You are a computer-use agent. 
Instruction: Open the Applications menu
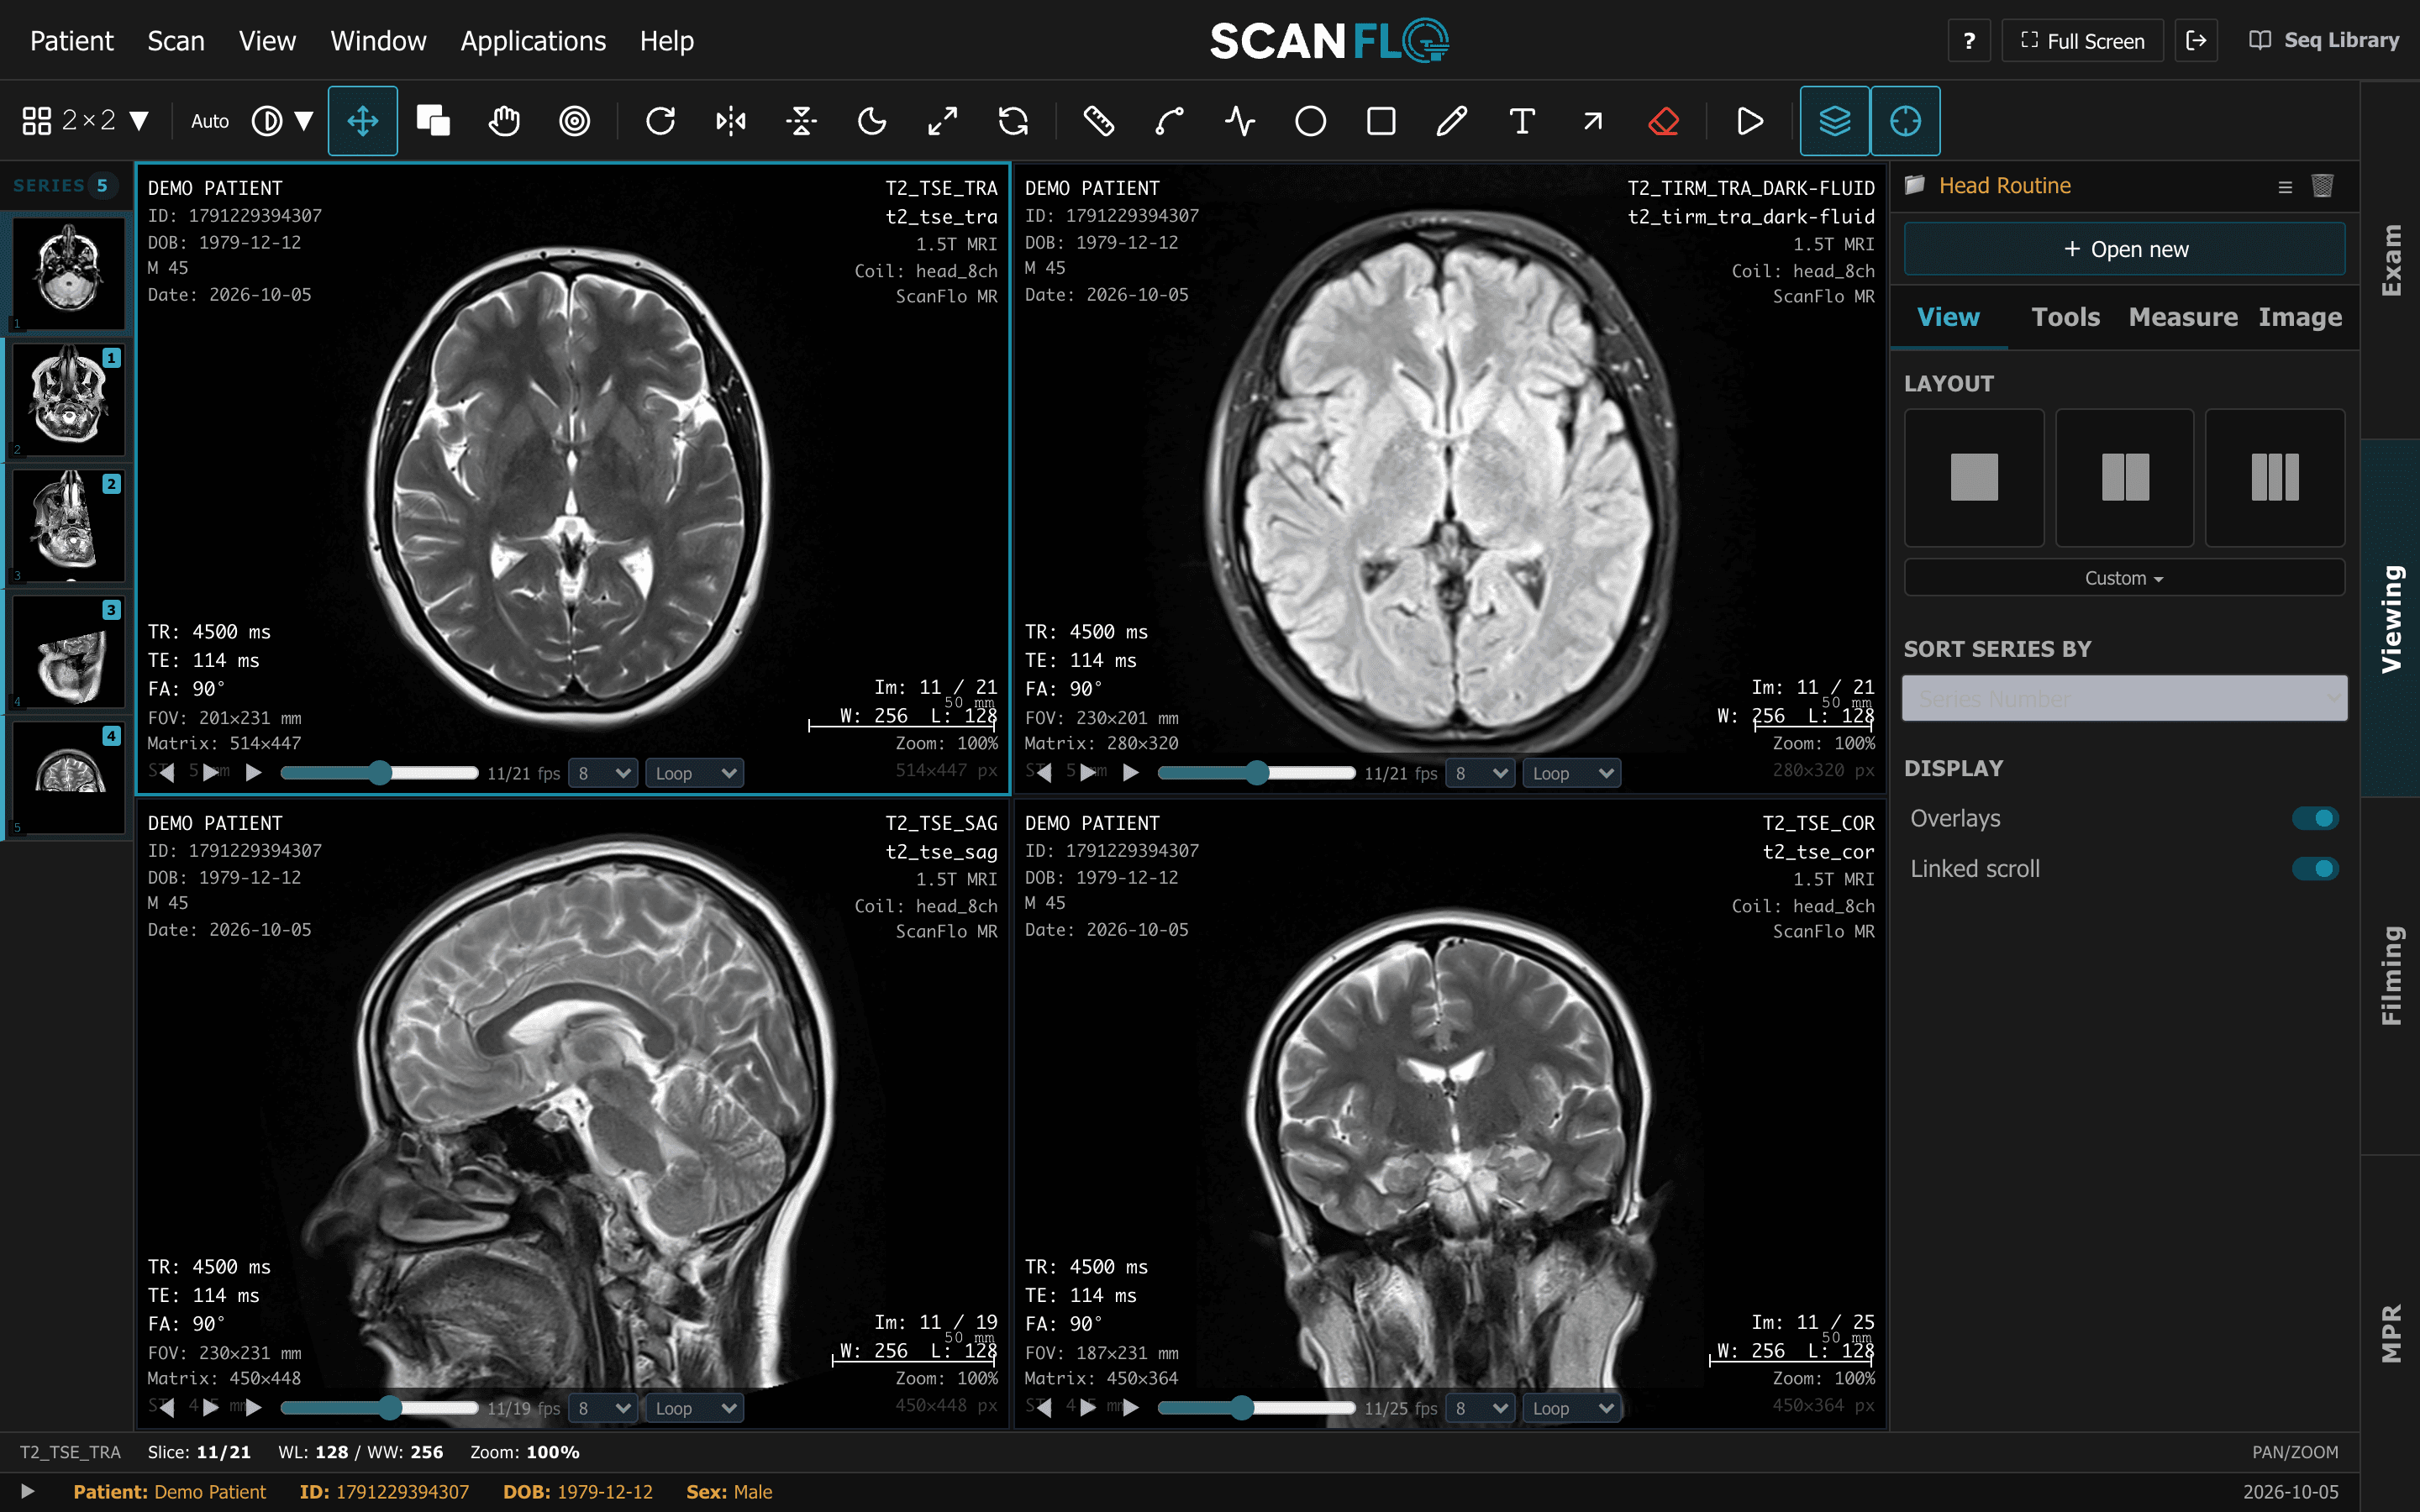tap(533, 41)
